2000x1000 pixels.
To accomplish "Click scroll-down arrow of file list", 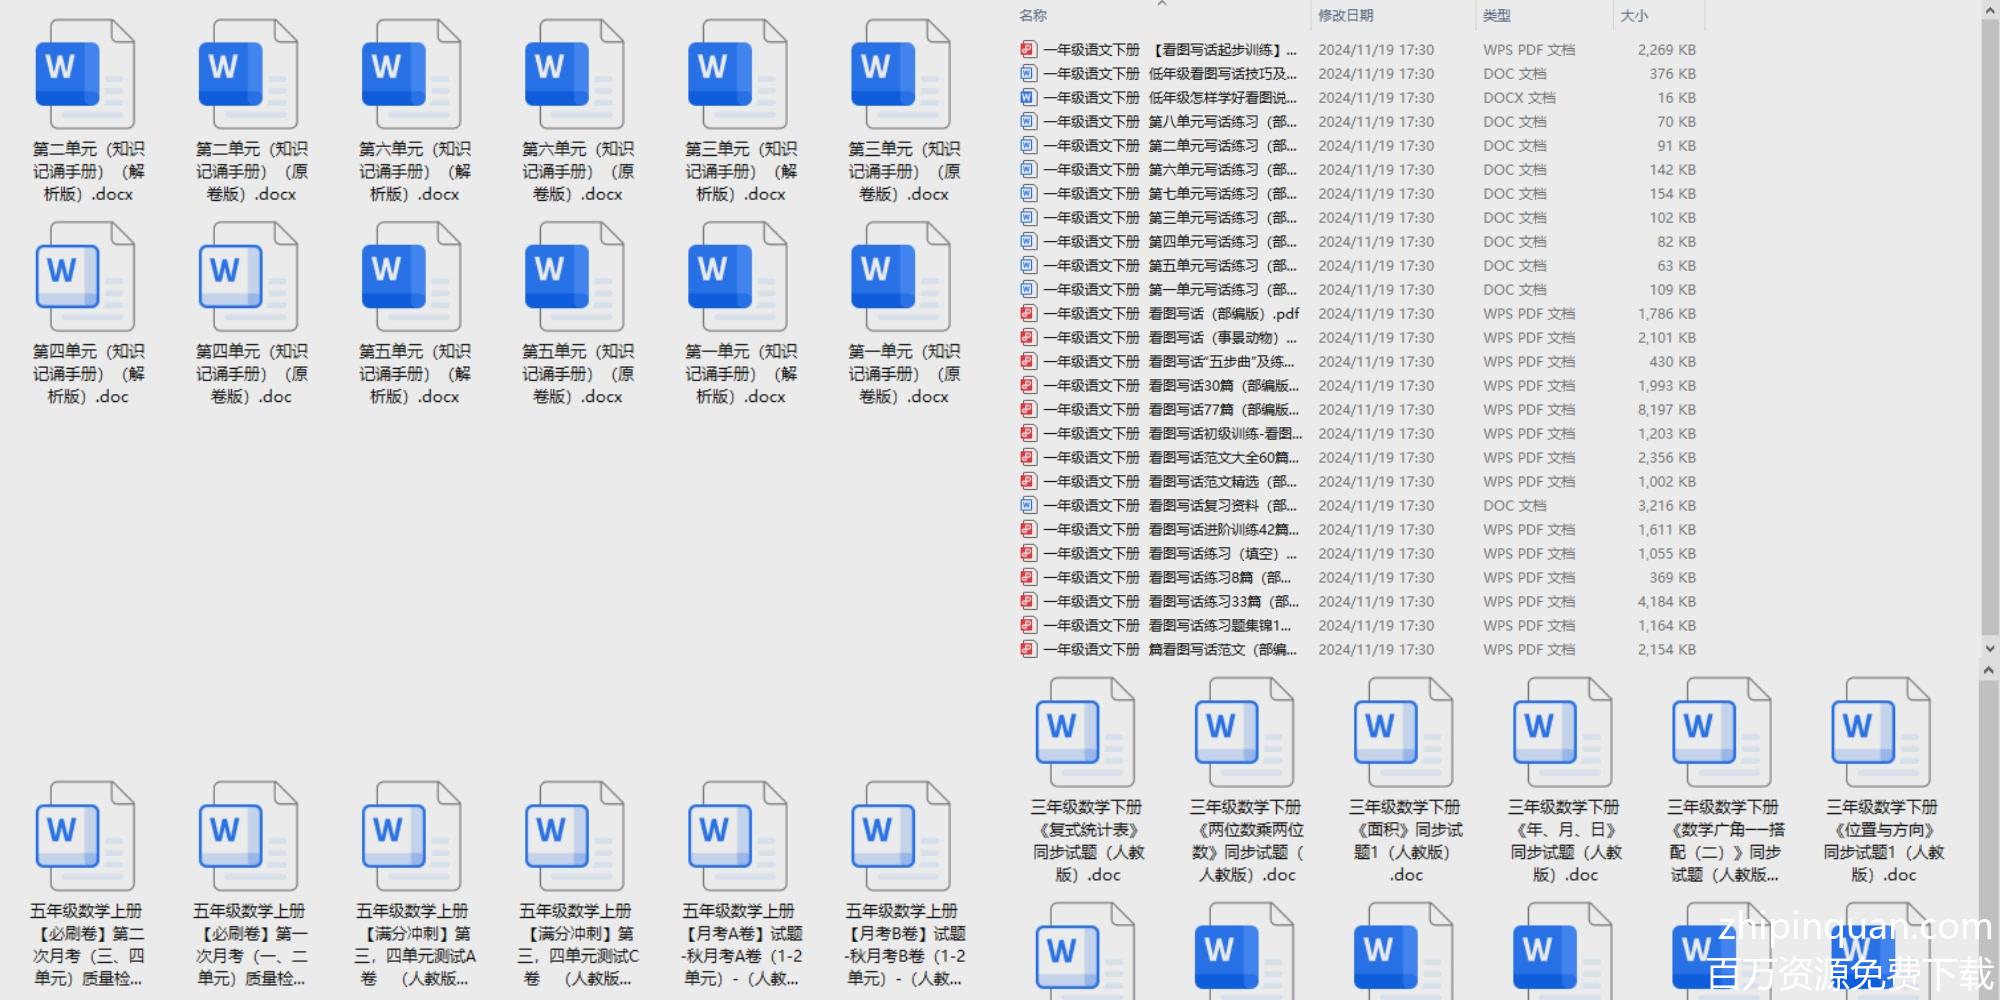I will [x=1989, y=648].
